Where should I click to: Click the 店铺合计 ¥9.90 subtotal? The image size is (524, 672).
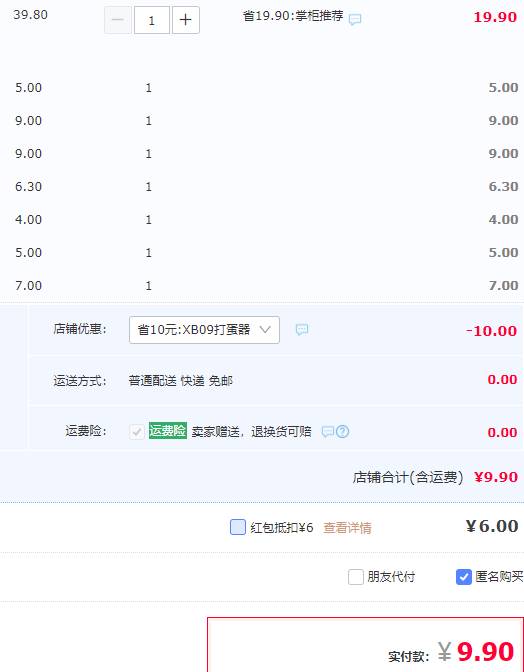[x=435, y=477]
